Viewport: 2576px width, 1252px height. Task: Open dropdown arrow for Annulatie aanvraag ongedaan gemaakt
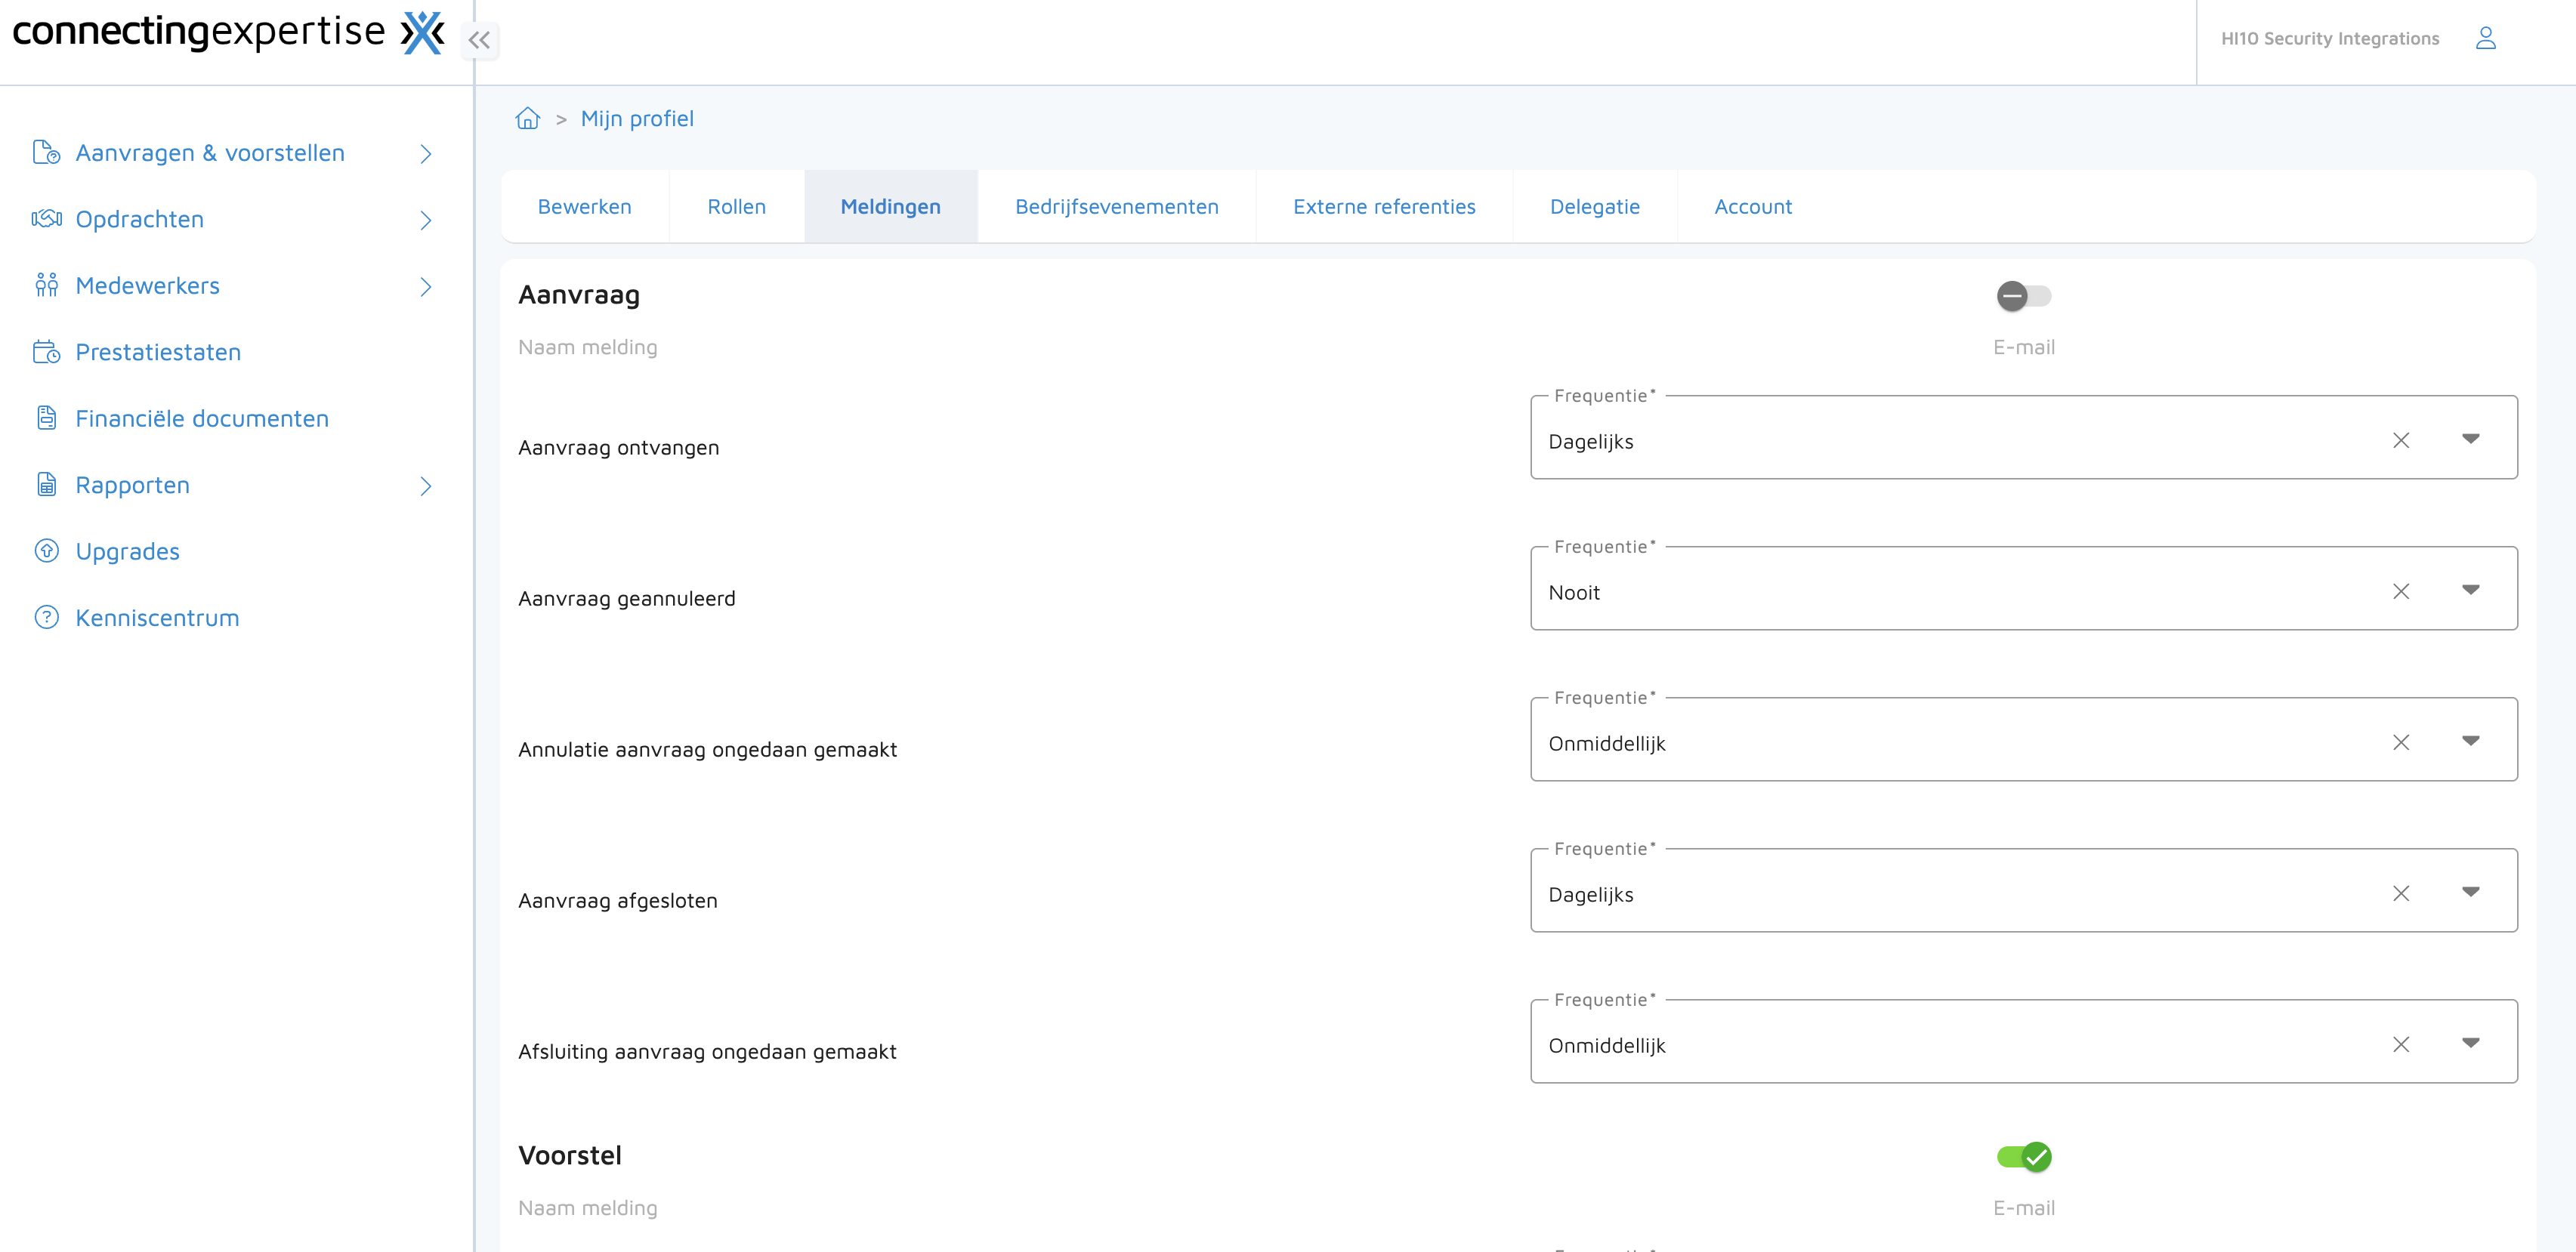tap(2471, 741)
